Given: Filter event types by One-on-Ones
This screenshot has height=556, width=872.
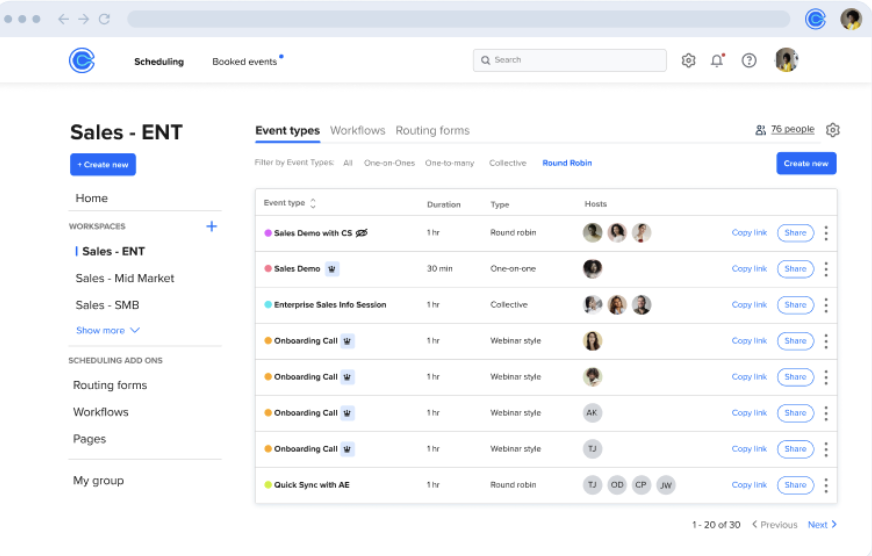Looking at the screenshot, I should 389,163.
